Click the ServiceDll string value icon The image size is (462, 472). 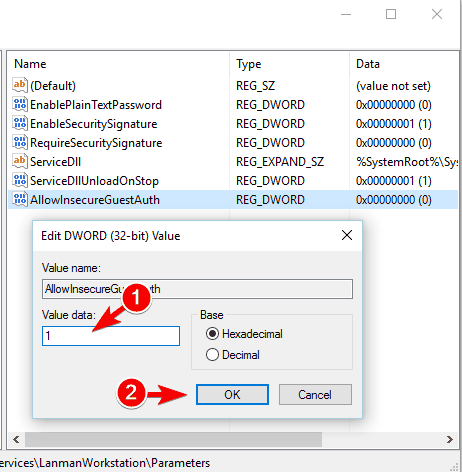[x=20, y=161]
